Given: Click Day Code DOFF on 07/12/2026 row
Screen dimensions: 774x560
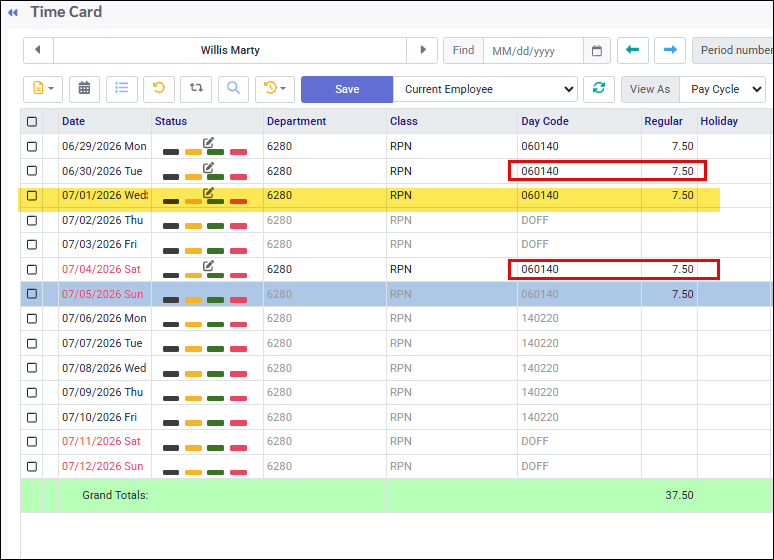Looking at the screenshot, I should tap(535, 466).
